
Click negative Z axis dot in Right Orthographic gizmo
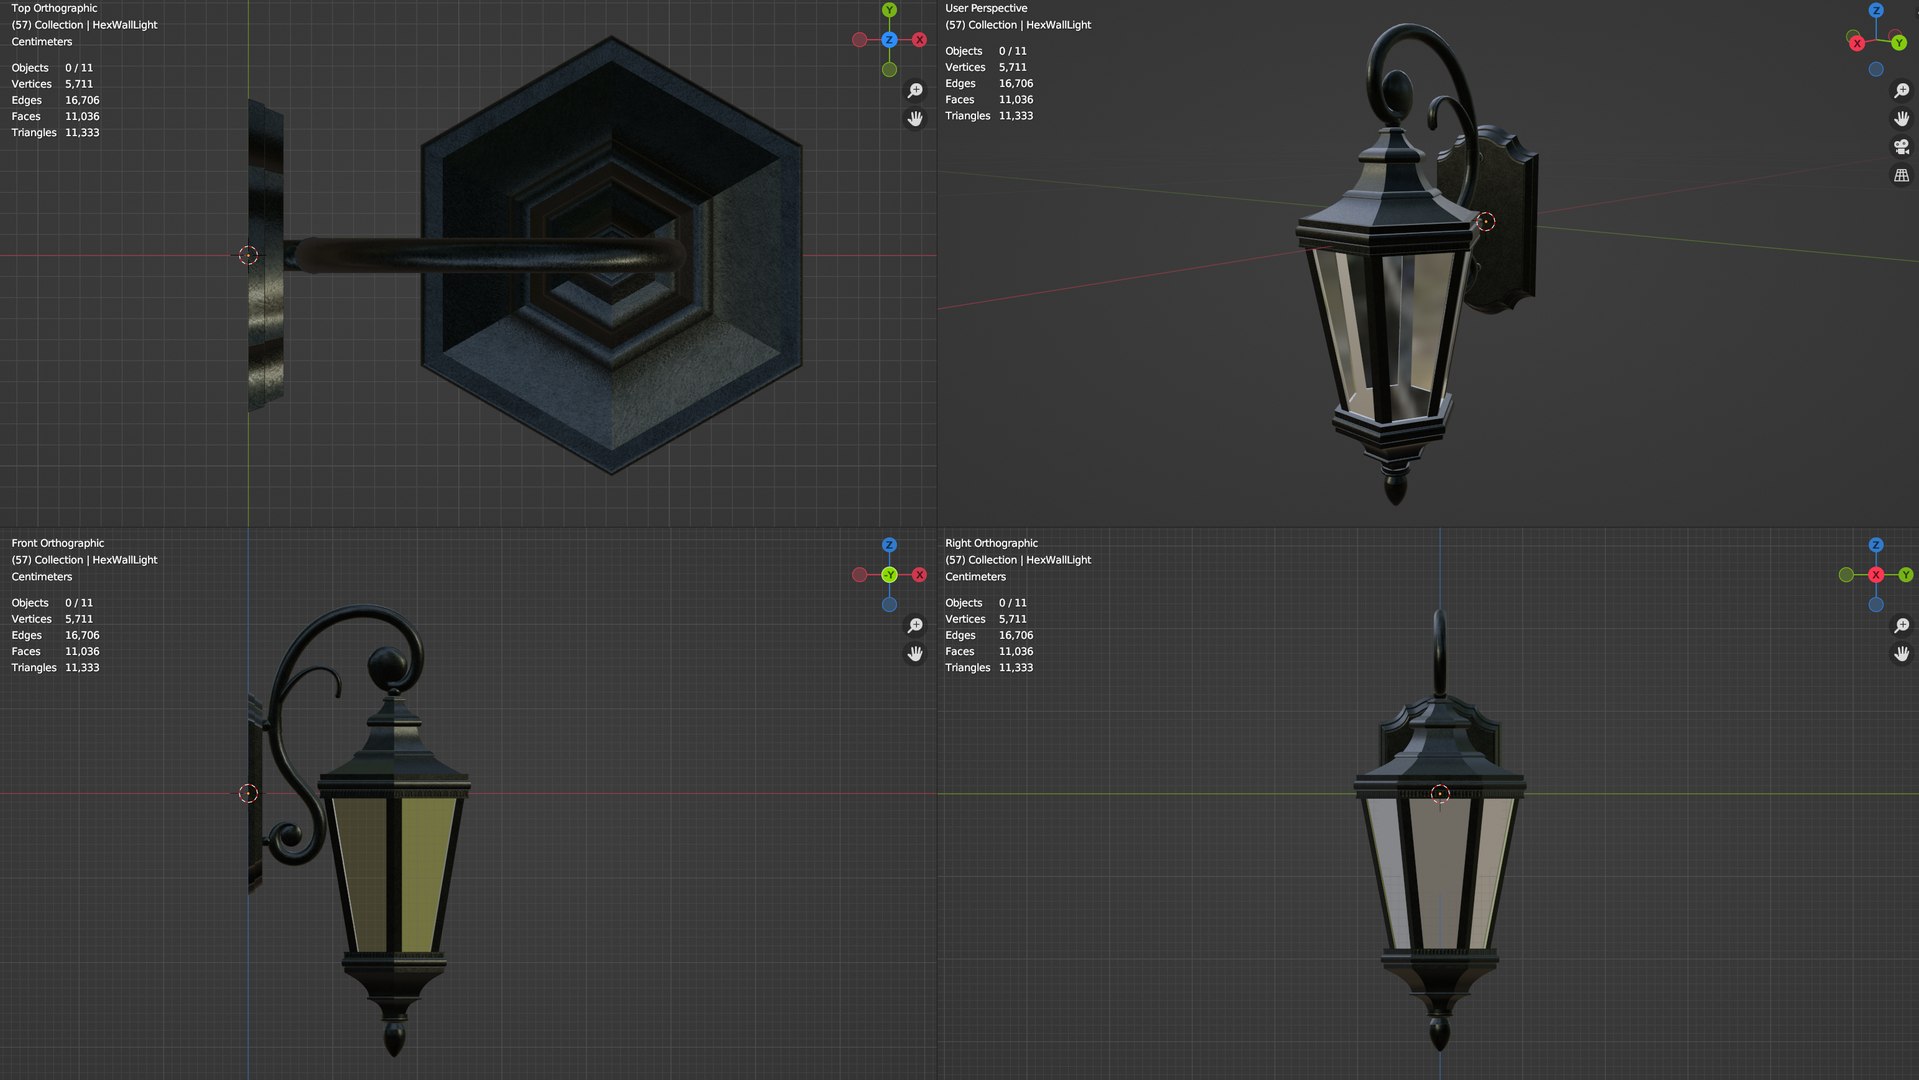click(x=1876, y=605)
